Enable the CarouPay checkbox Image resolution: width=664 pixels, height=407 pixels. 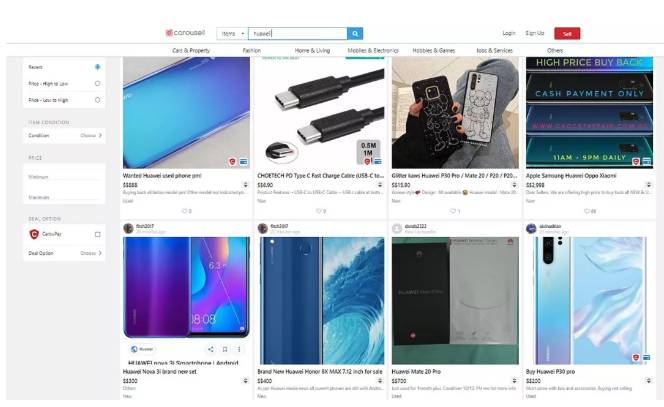[x=97, y=234]
